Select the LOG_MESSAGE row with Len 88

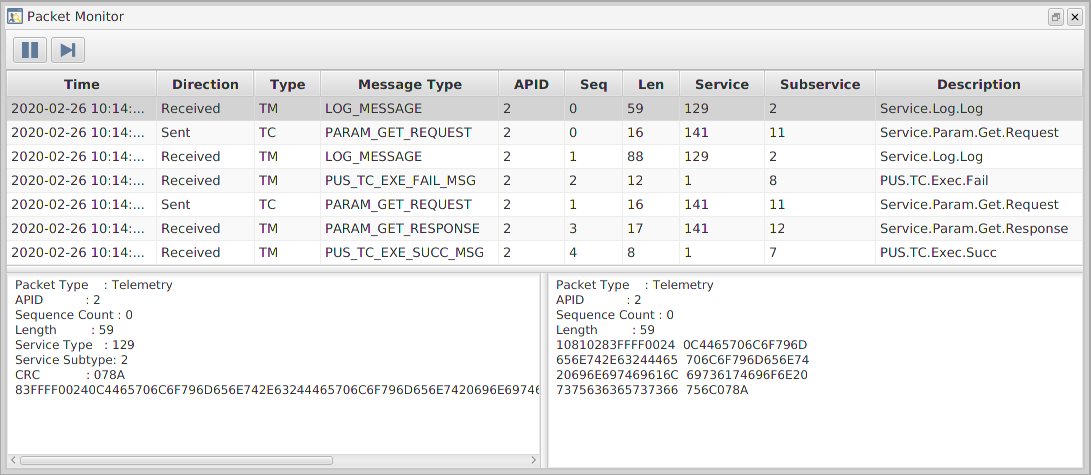[545, 156]
